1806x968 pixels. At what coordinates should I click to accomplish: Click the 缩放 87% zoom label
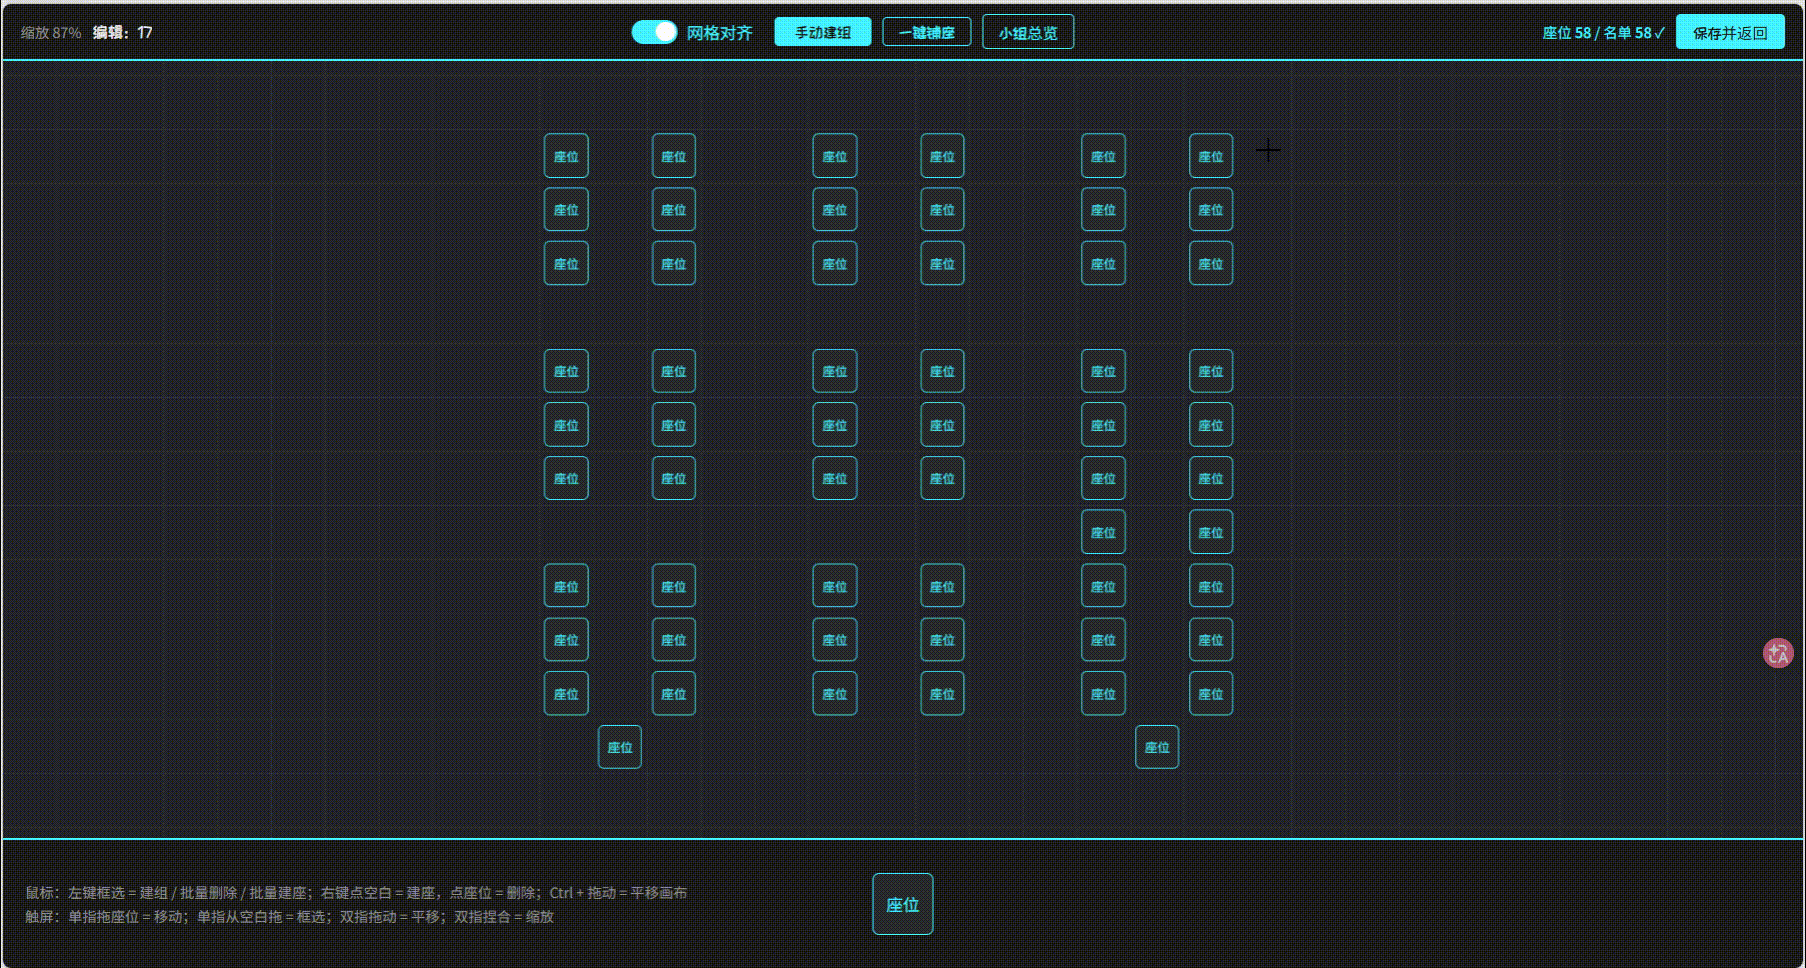click(x=51, y=32)
